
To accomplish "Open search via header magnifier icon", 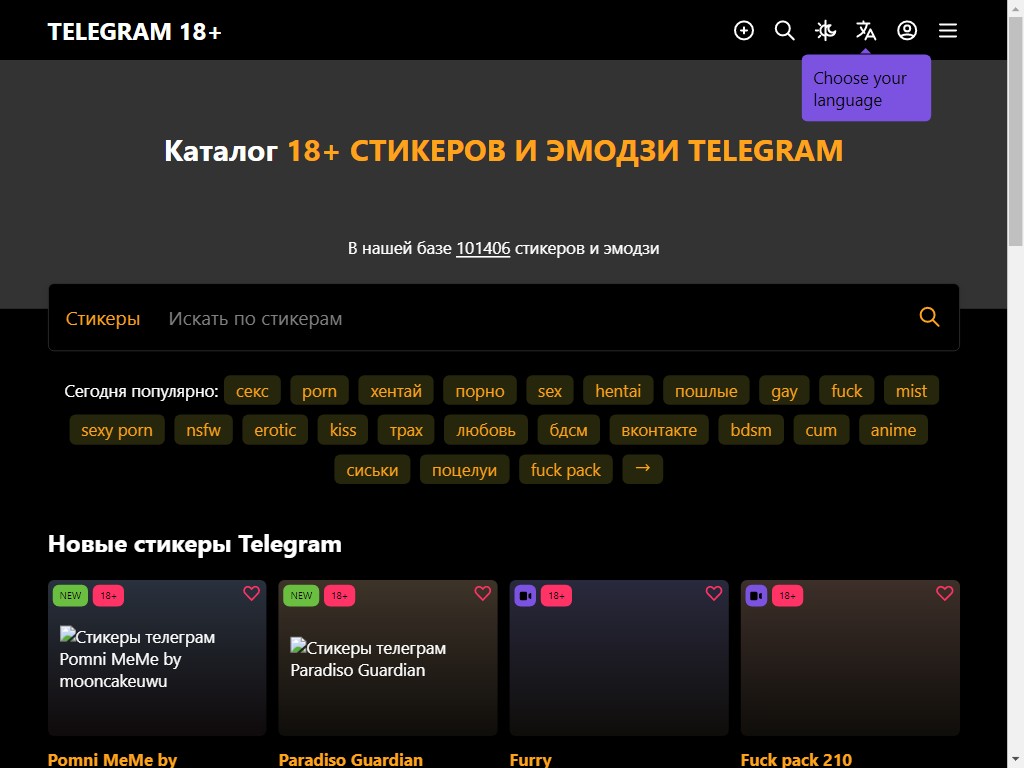I will click(x=784, y=31).
